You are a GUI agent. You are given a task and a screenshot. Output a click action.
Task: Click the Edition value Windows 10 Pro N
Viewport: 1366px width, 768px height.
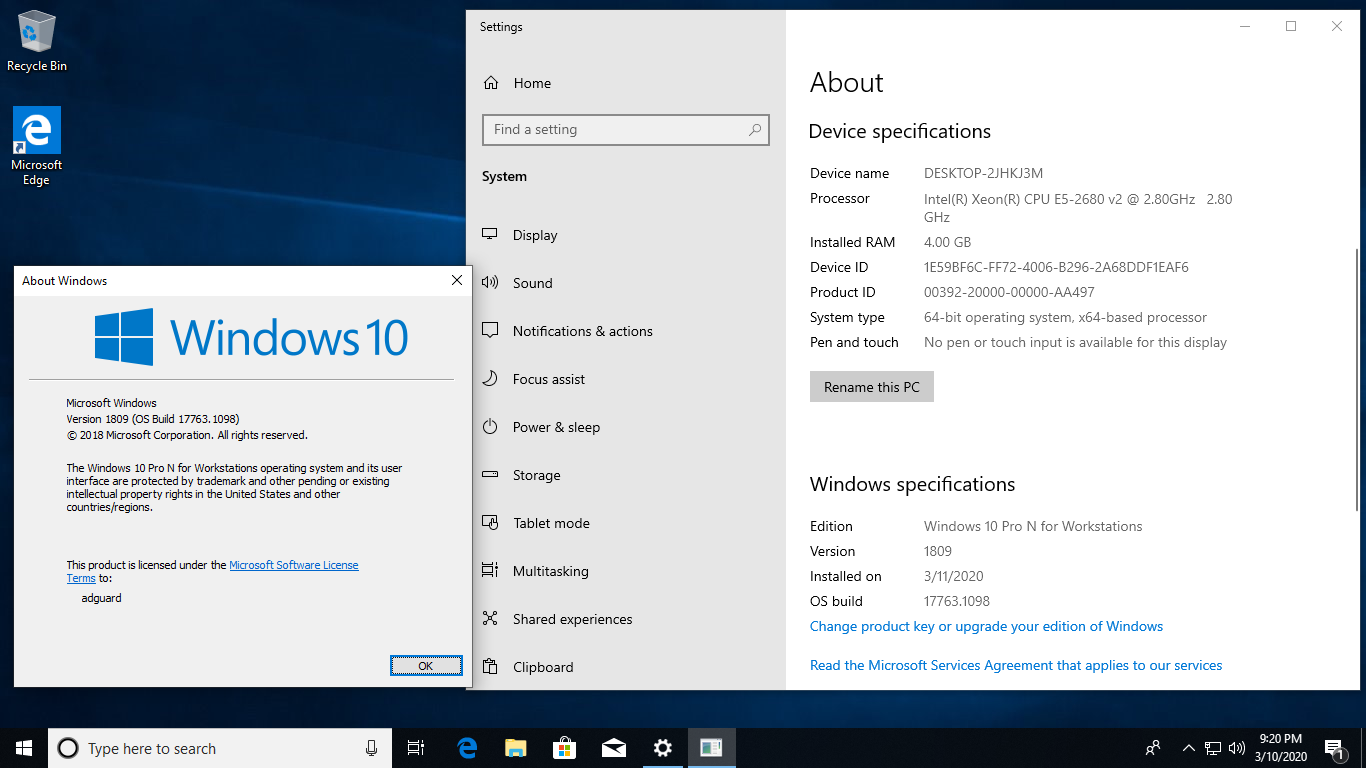click(1033, 526)
